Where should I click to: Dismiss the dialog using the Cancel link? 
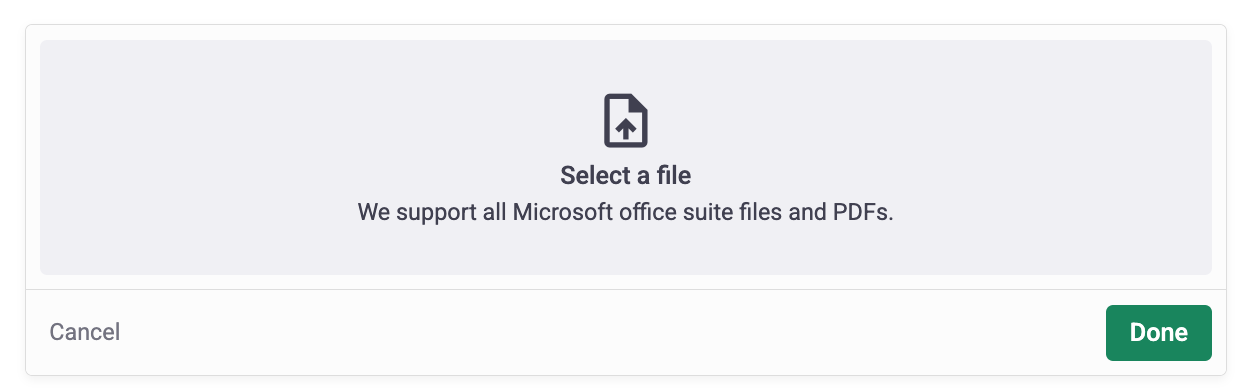pos(85,332)
